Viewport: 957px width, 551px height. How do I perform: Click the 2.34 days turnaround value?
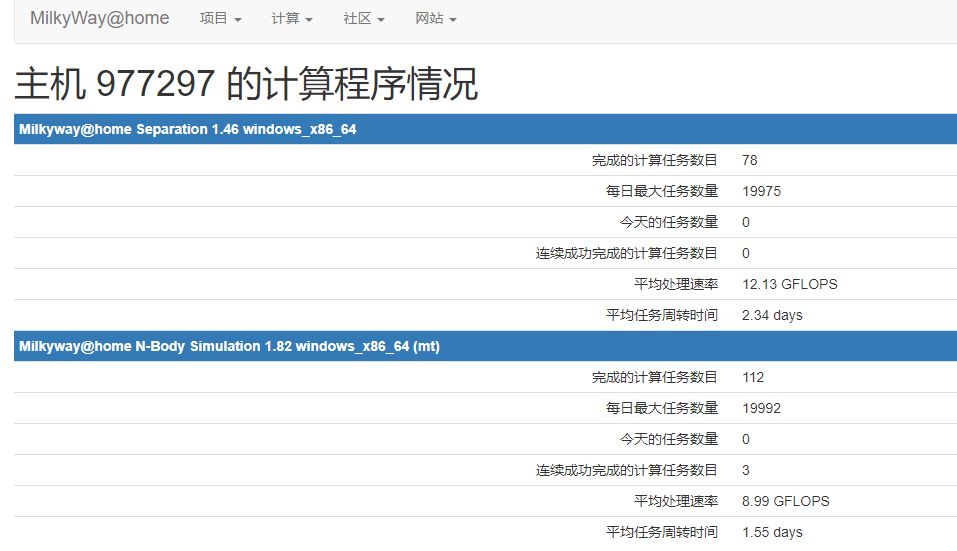(772, 315)
